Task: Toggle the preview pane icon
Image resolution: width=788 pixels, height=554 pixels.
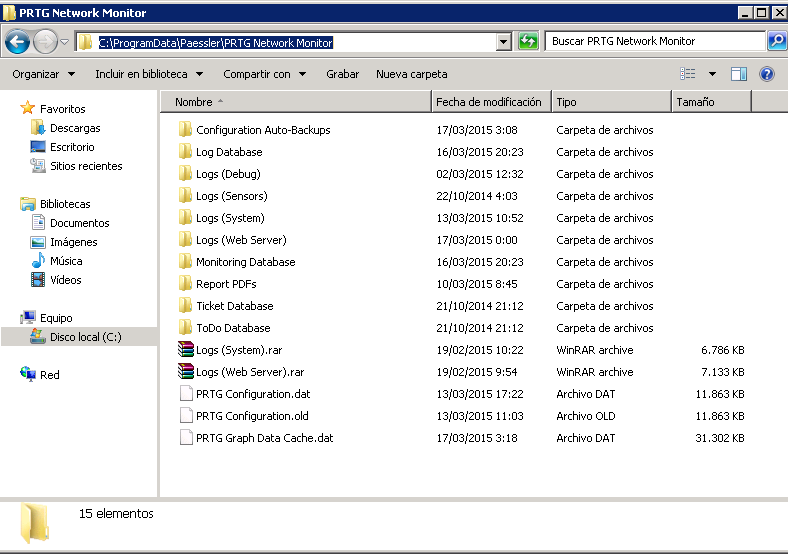Action: (x=739, y=74)
